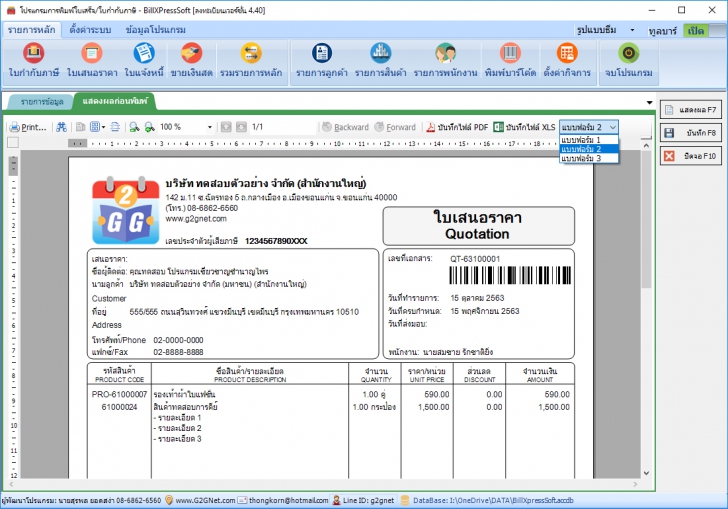728x509 pixels.
Task: Click the horizontal scrollbar right arrow
Action: pos(635,484)
